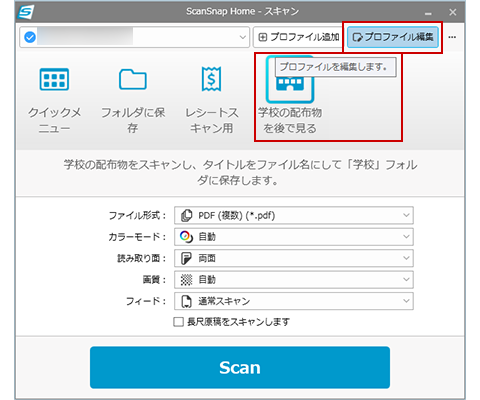
Task: Click the blue checkmark scanner status icon
Action: coord(30,37)
